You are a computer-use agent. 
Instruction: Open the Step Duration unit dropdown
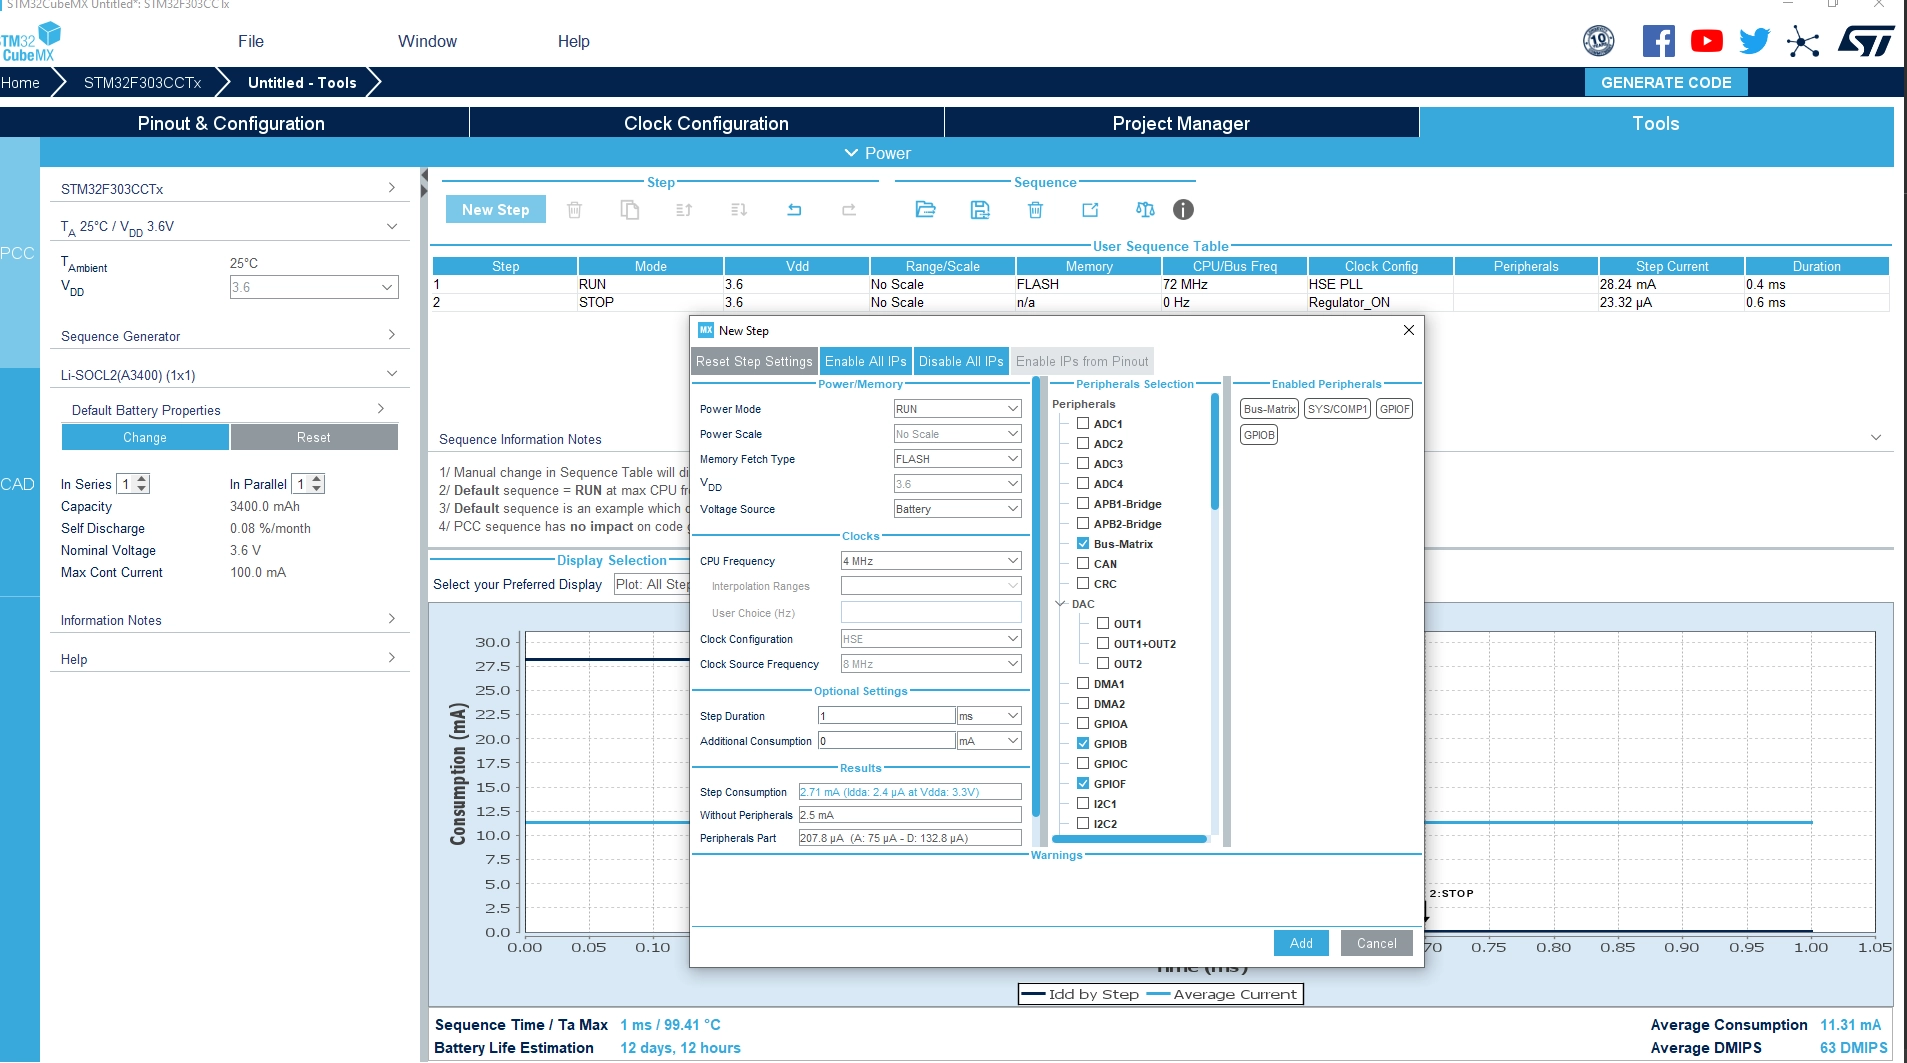[x=989, y=716]
